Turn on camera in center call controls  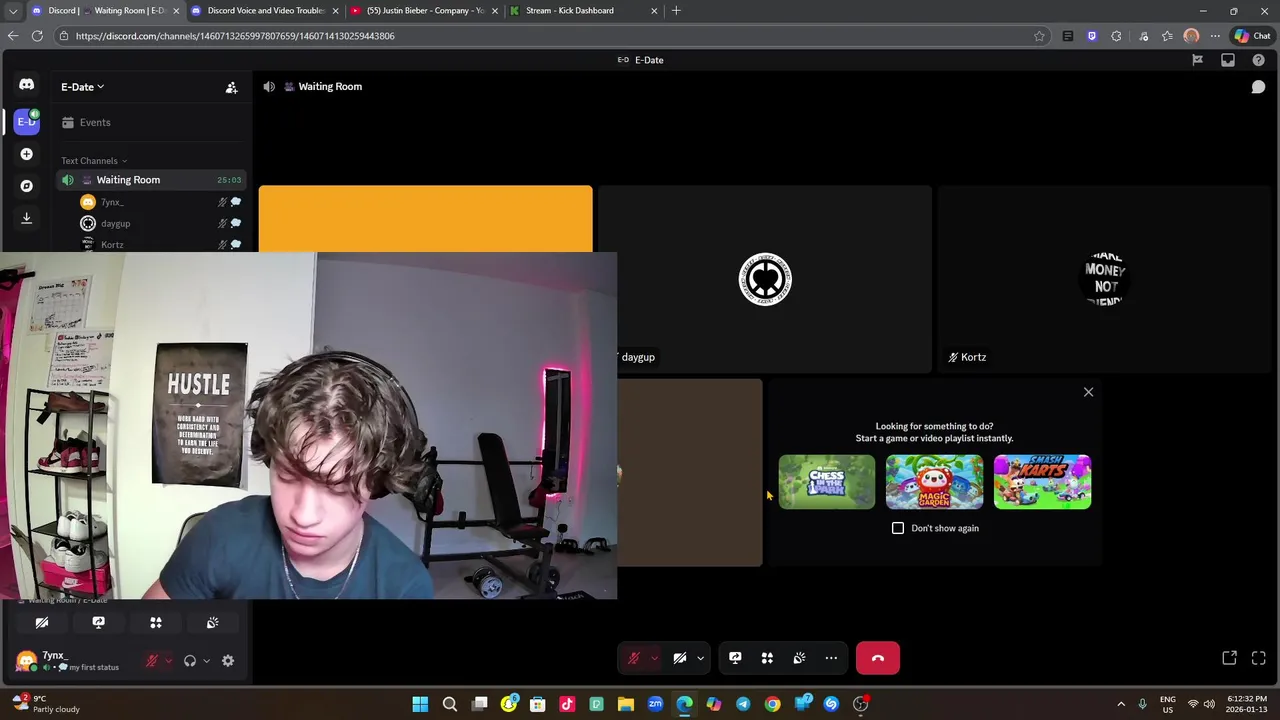tap(679, 658)
